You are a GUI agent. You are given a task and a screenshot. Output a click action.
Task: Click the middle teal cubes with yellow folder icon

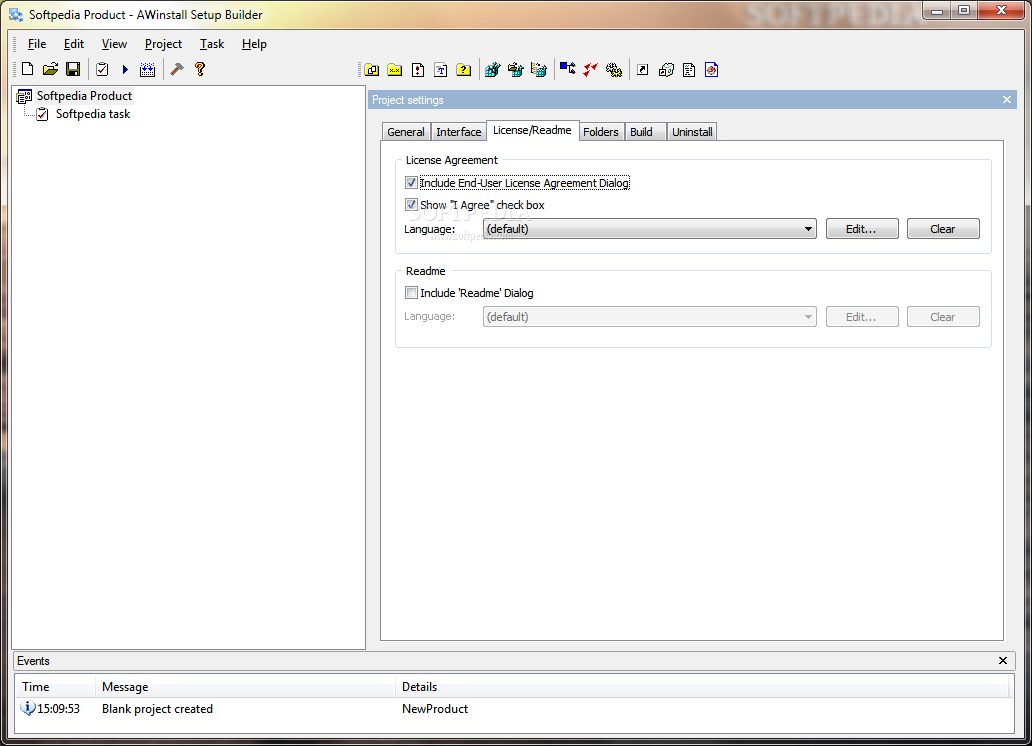(x=515, y=70)
